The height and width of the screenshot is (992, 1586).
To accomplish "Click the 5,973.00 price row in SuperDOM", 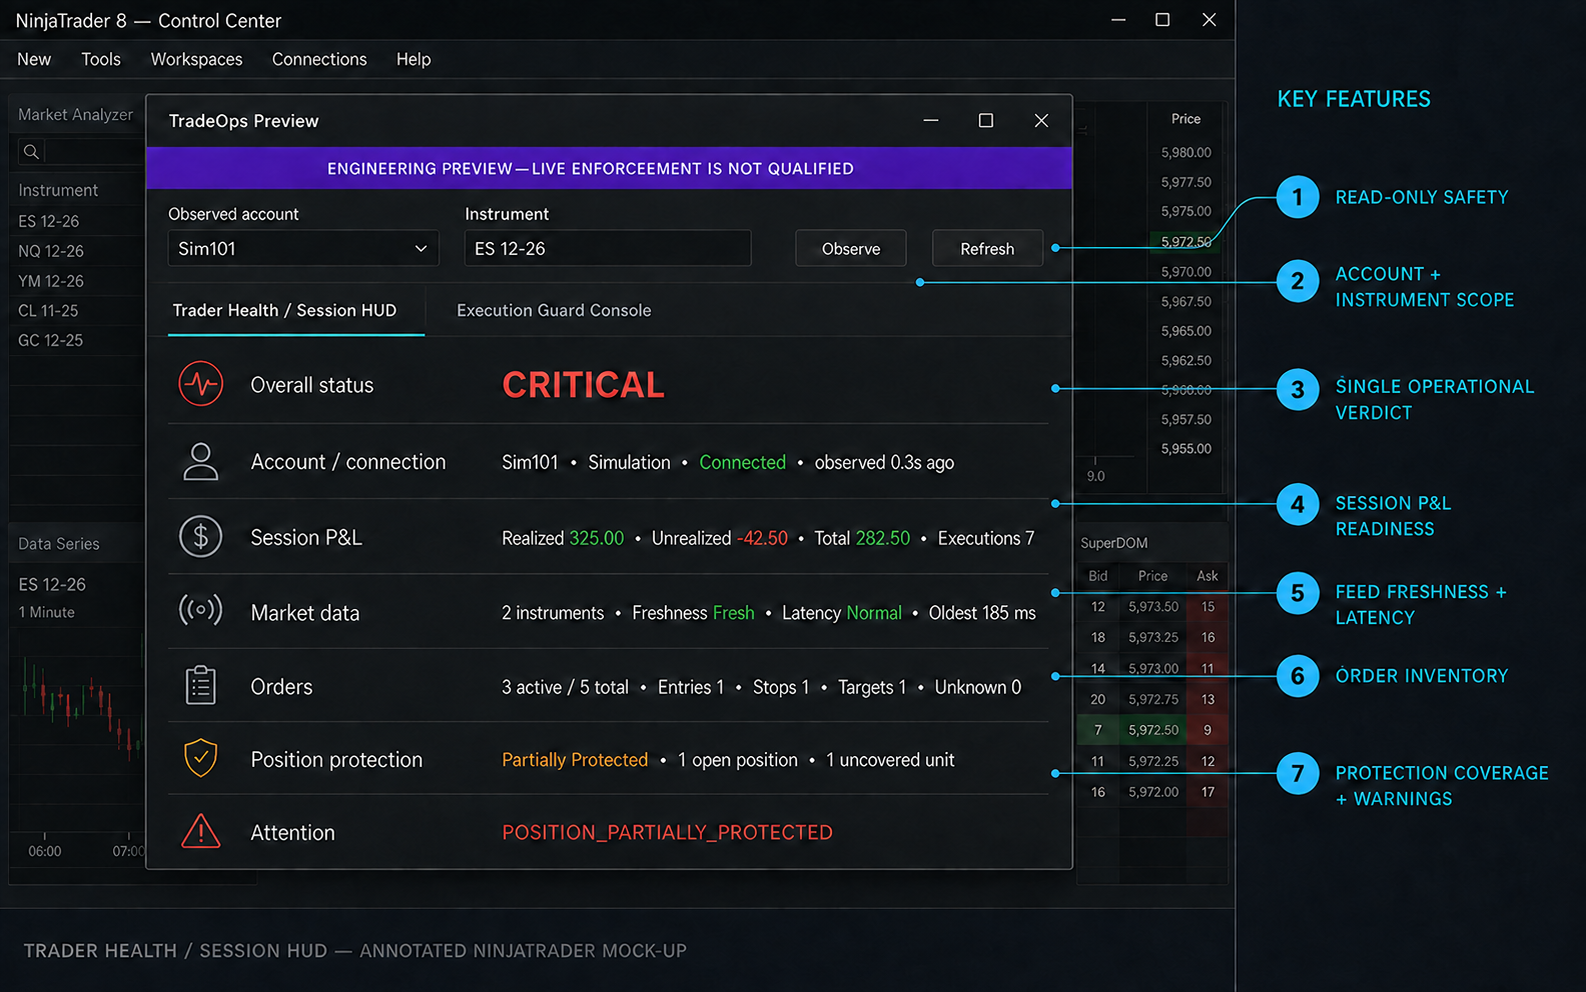I will [x=1153, y=668].
